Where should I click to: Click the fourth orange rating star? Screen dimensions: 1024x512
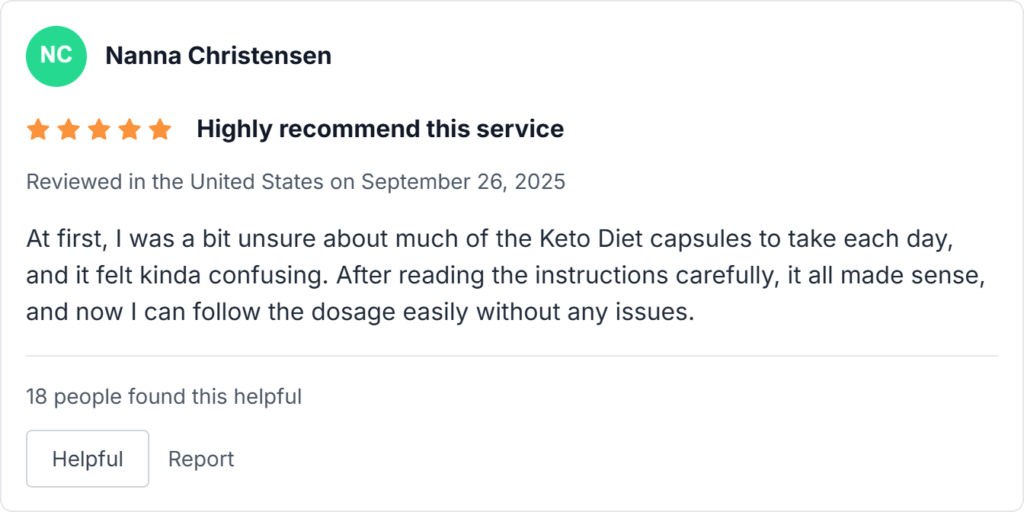[x=130, y=129]
